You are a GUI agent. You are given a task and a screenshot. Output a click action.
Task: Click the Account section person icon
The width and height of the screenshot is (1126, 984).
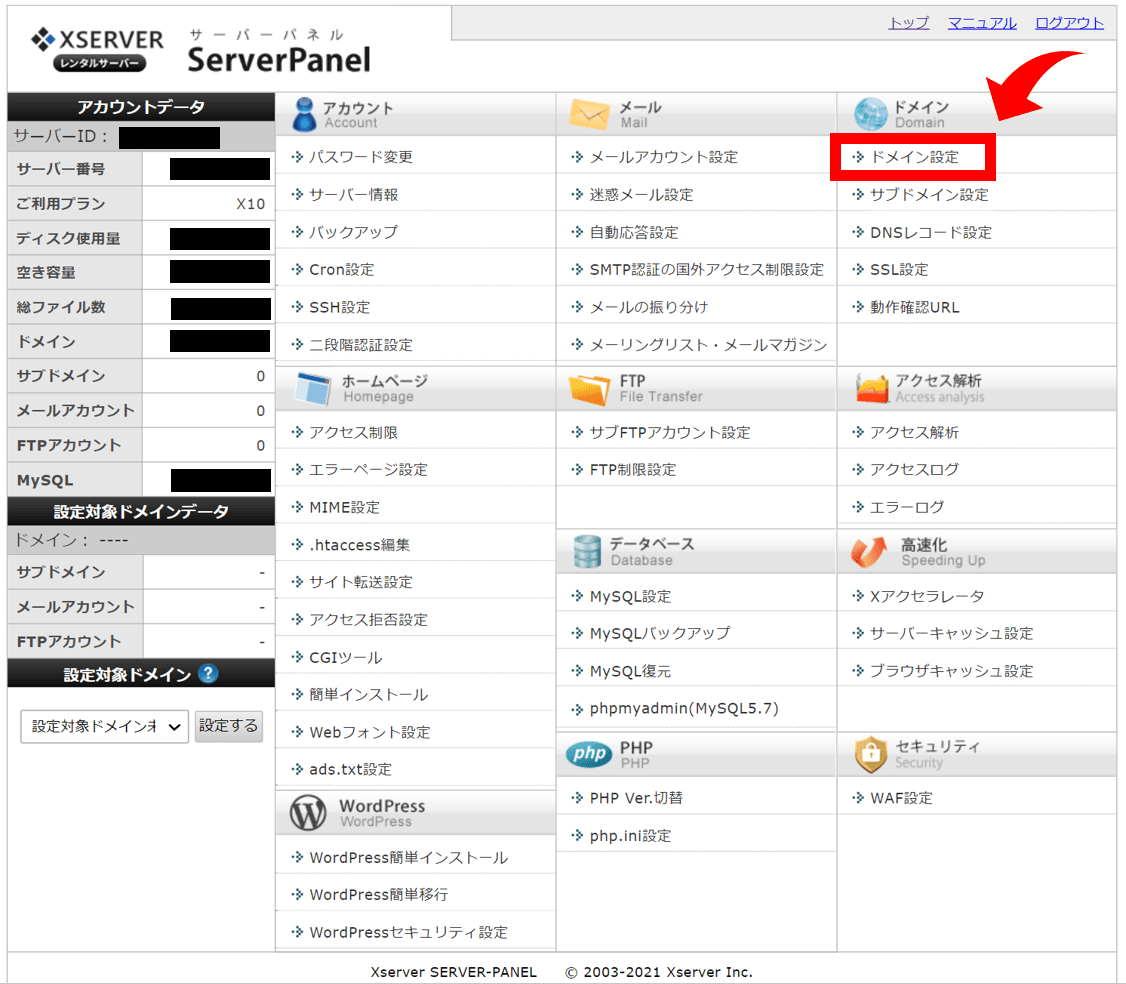pyautogui.click(x=304, y=114)
